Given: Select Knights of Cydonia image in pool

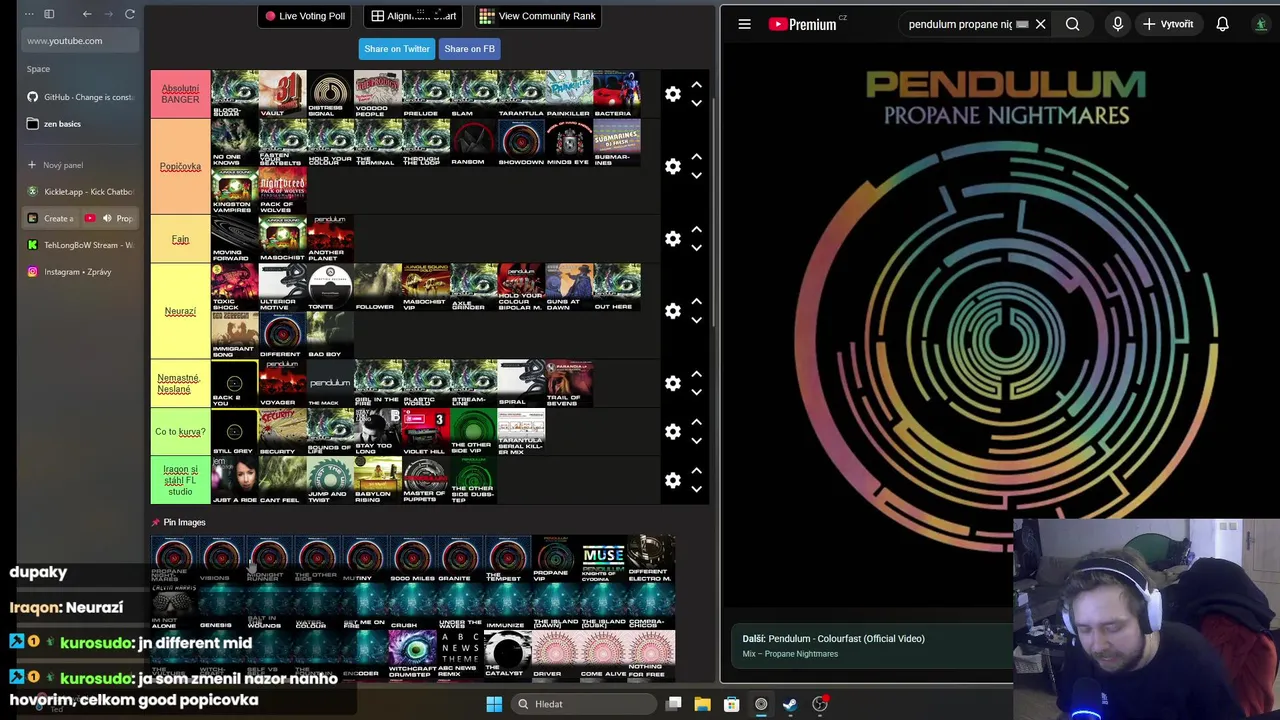Looking at the screenshot, I should 604,559.
